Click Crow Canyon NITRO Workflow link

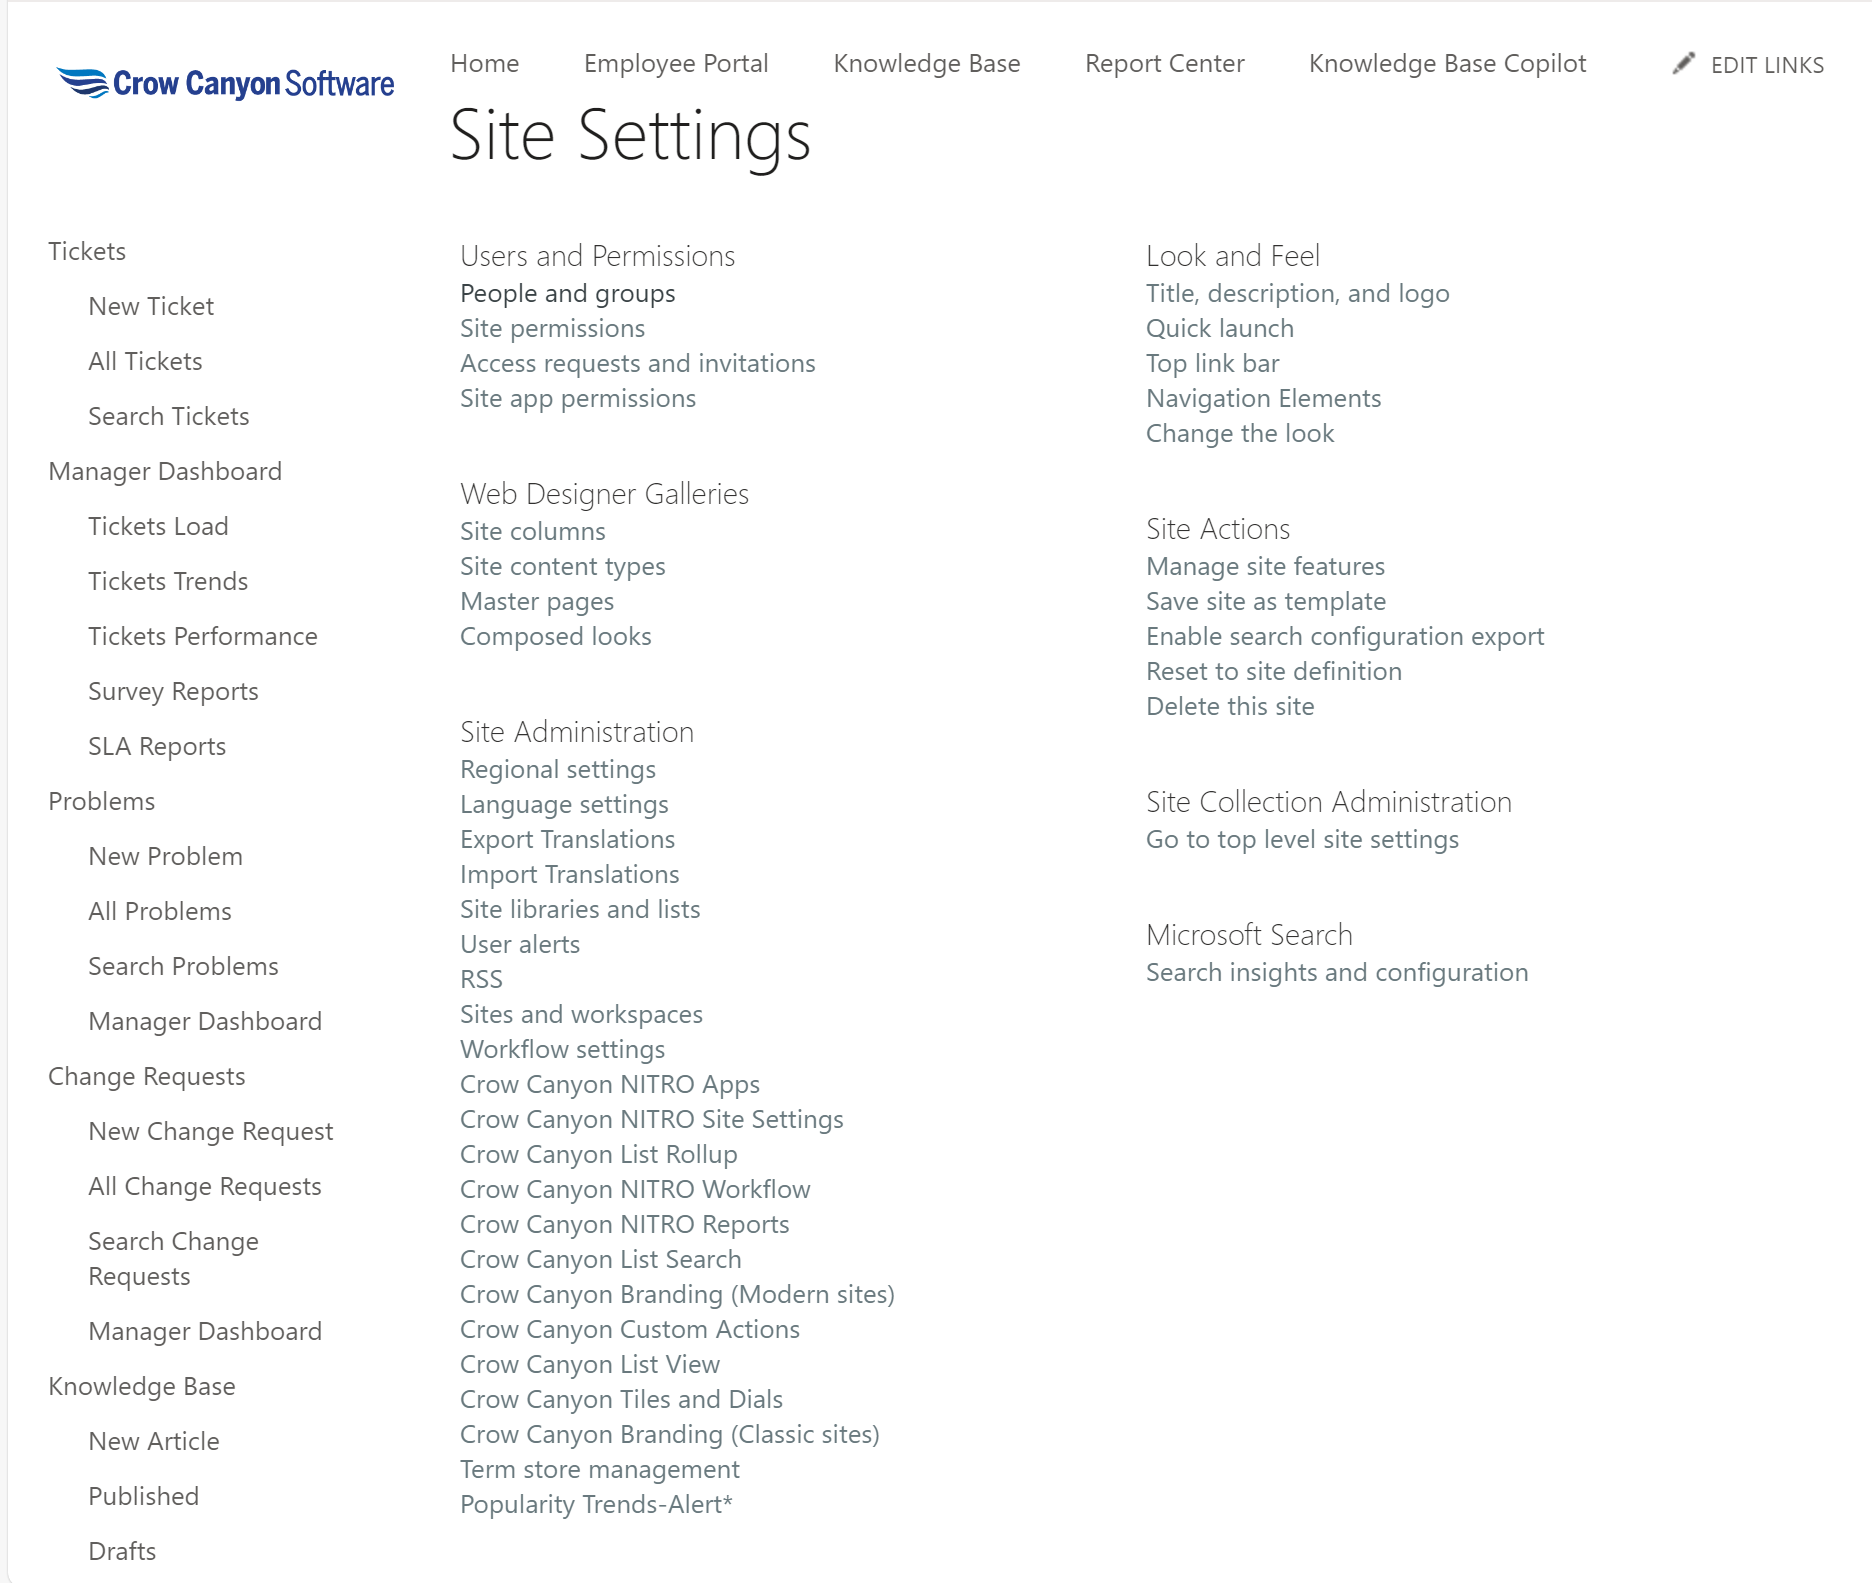click(635, 1190)
